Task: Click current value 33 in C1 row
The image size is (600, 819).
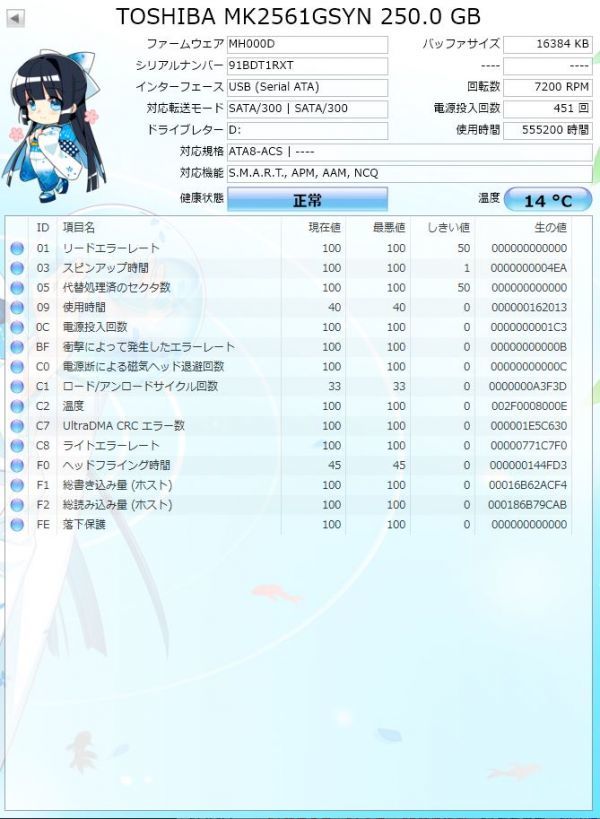Action: coord(335,387)
